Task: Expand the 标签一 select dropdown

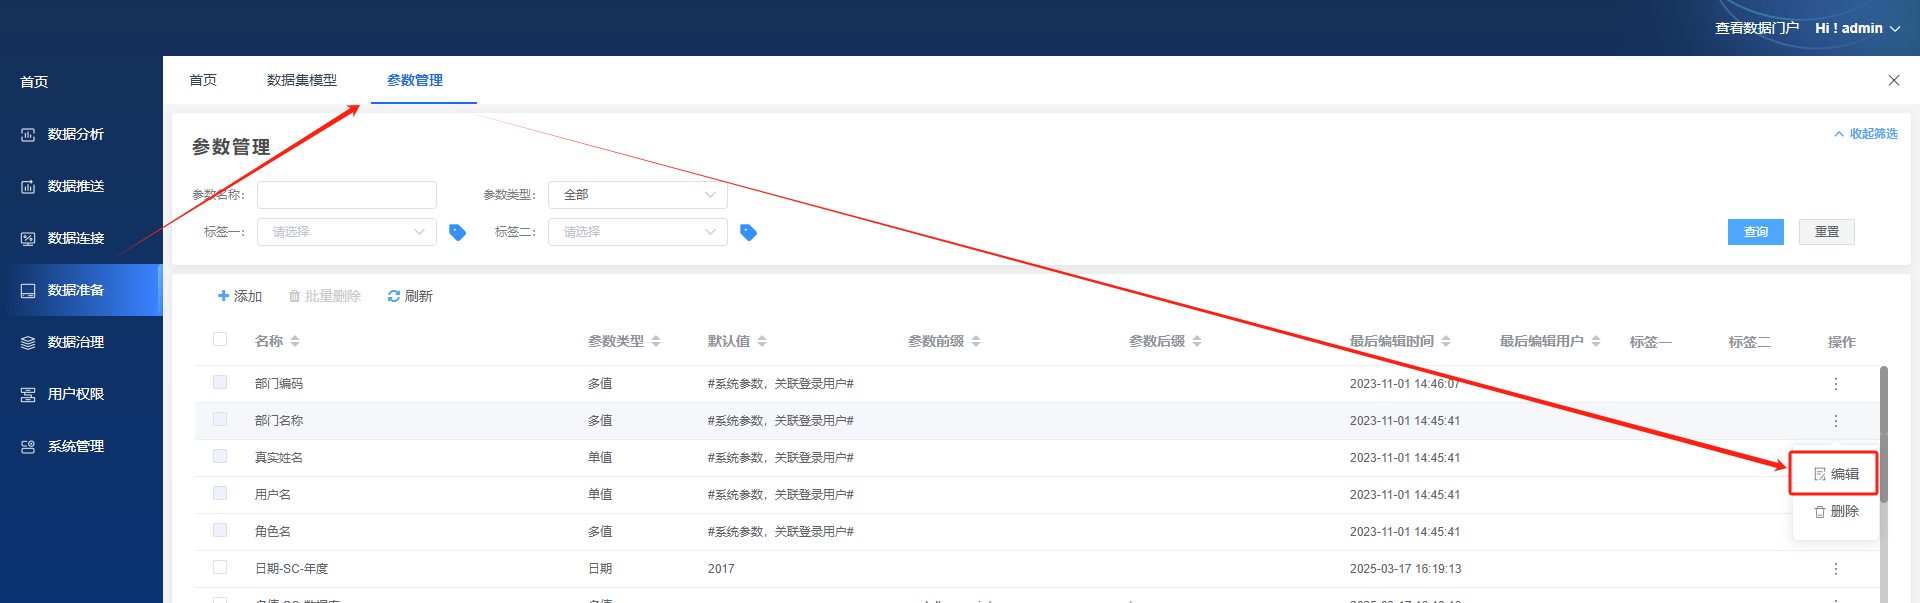Action: click(346, 232)
